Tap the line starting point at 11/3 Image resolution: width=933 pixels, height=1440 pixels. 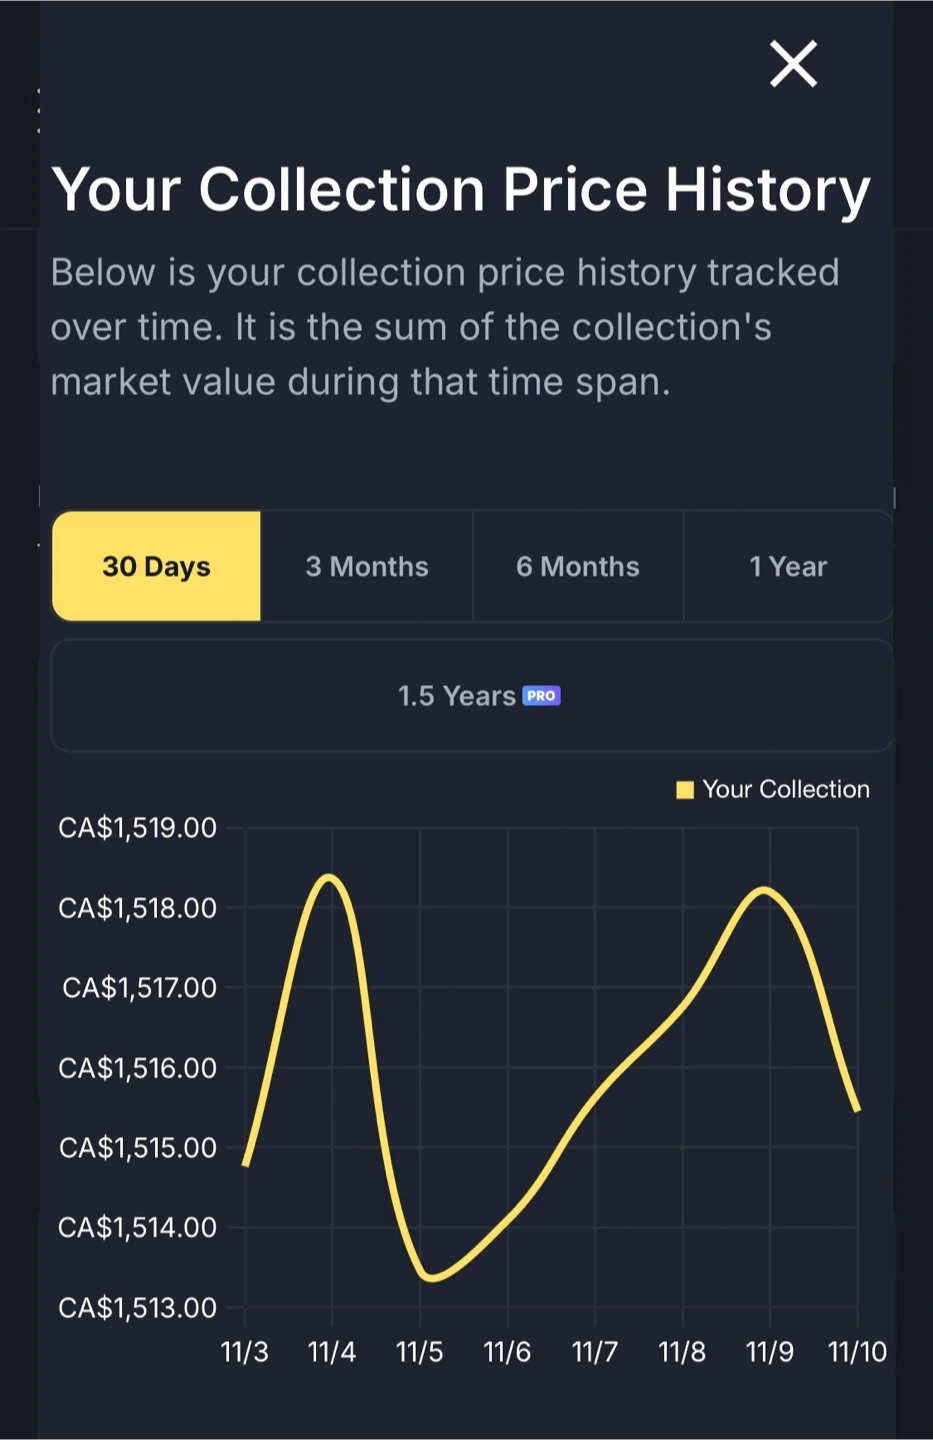[246, 1164]
